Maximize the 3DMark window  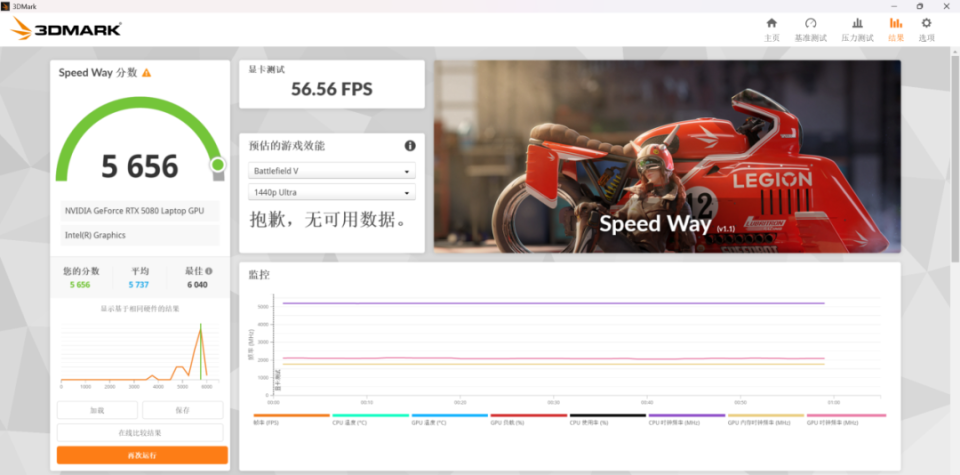[x=920, y=6]
